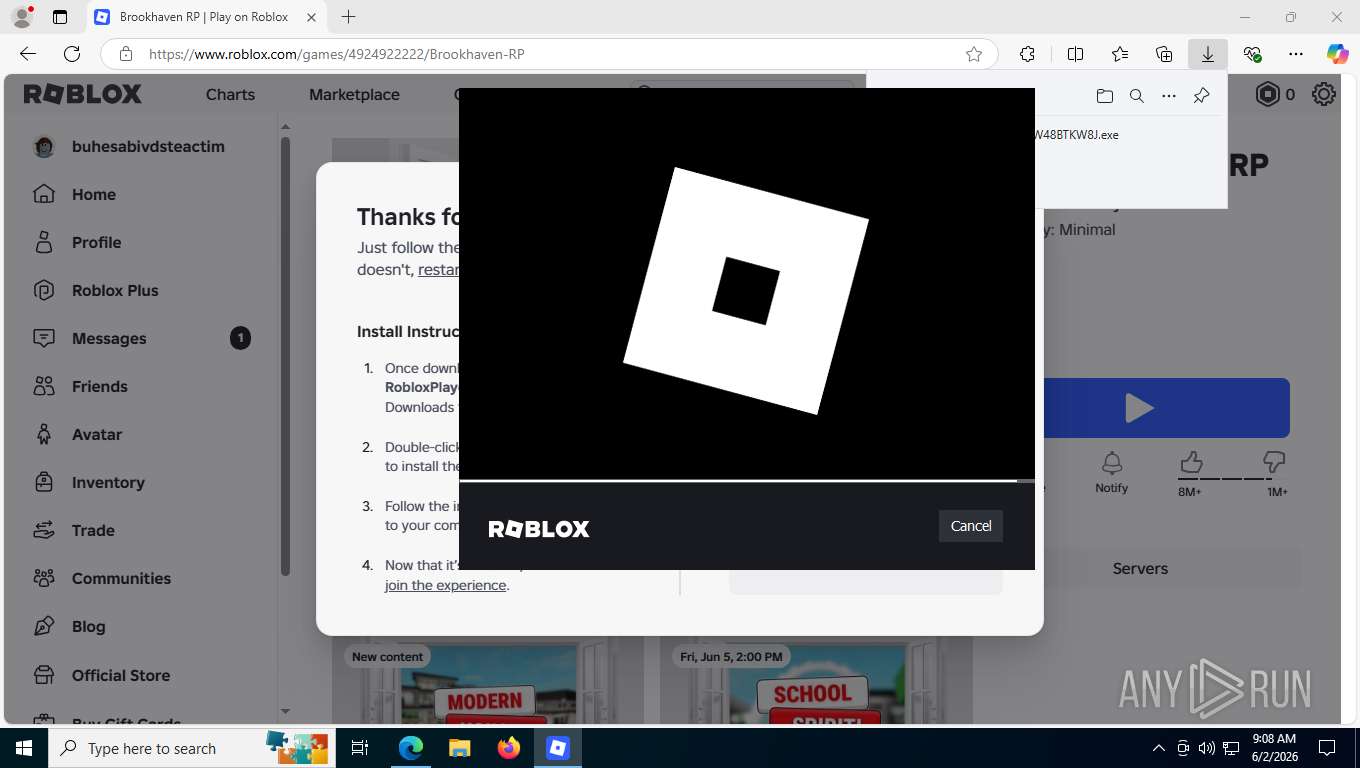Switch to the Servers tab
This screenshot has height=768, width=1360.
click(1140, 568)
